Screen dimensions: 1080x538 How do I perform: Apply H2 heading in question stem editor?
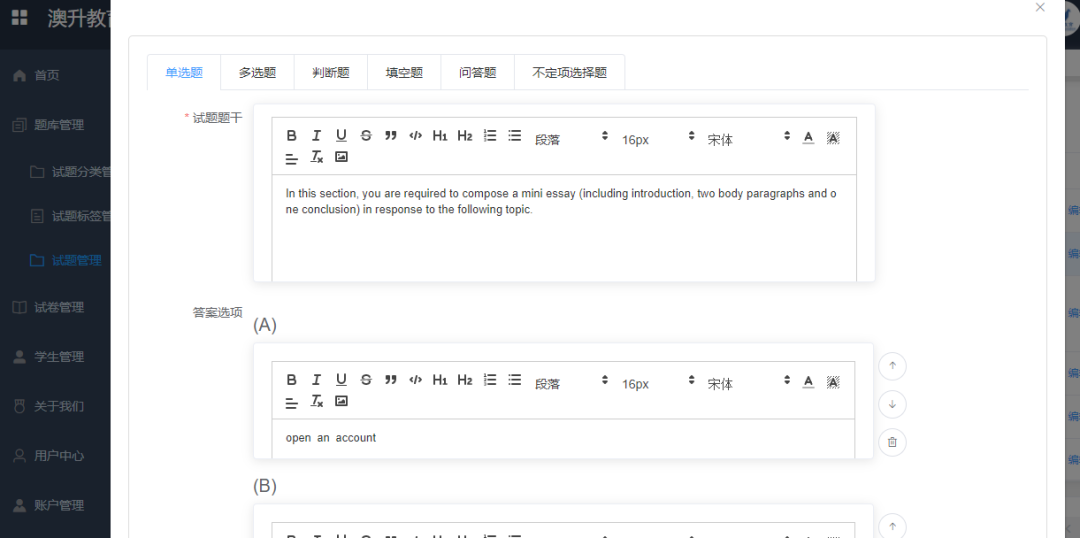465,136
